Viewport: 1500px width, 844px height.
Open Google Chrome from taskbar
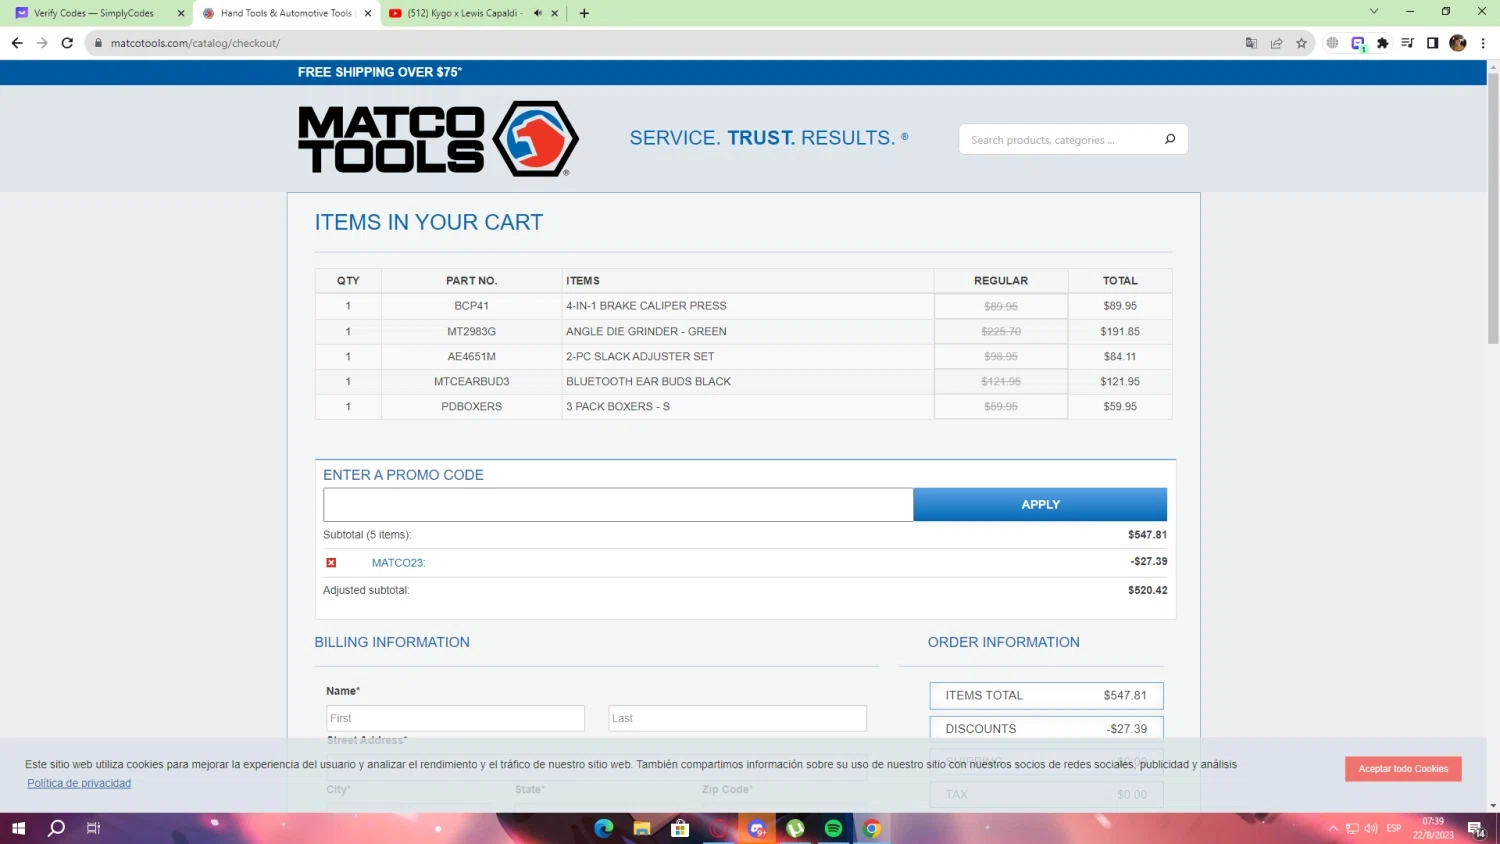[872, 828]
